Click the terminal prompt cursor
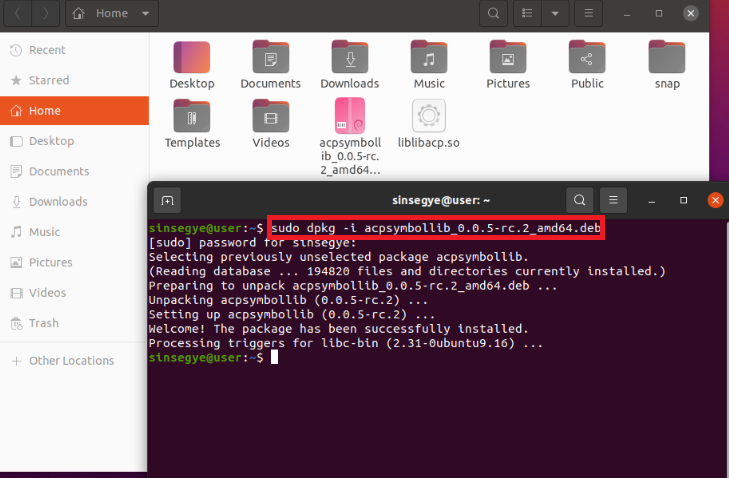729x478 pixels. 274,358
